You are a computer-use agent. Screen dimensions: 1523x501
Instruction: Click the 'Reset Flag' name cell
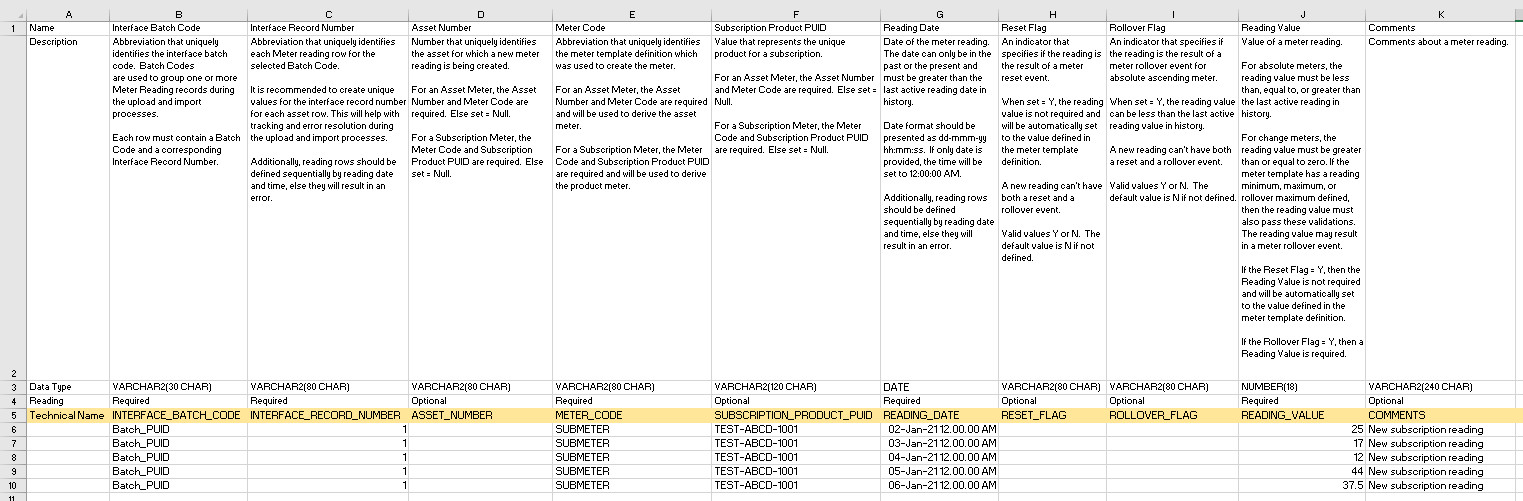(x=1052, y=28)
